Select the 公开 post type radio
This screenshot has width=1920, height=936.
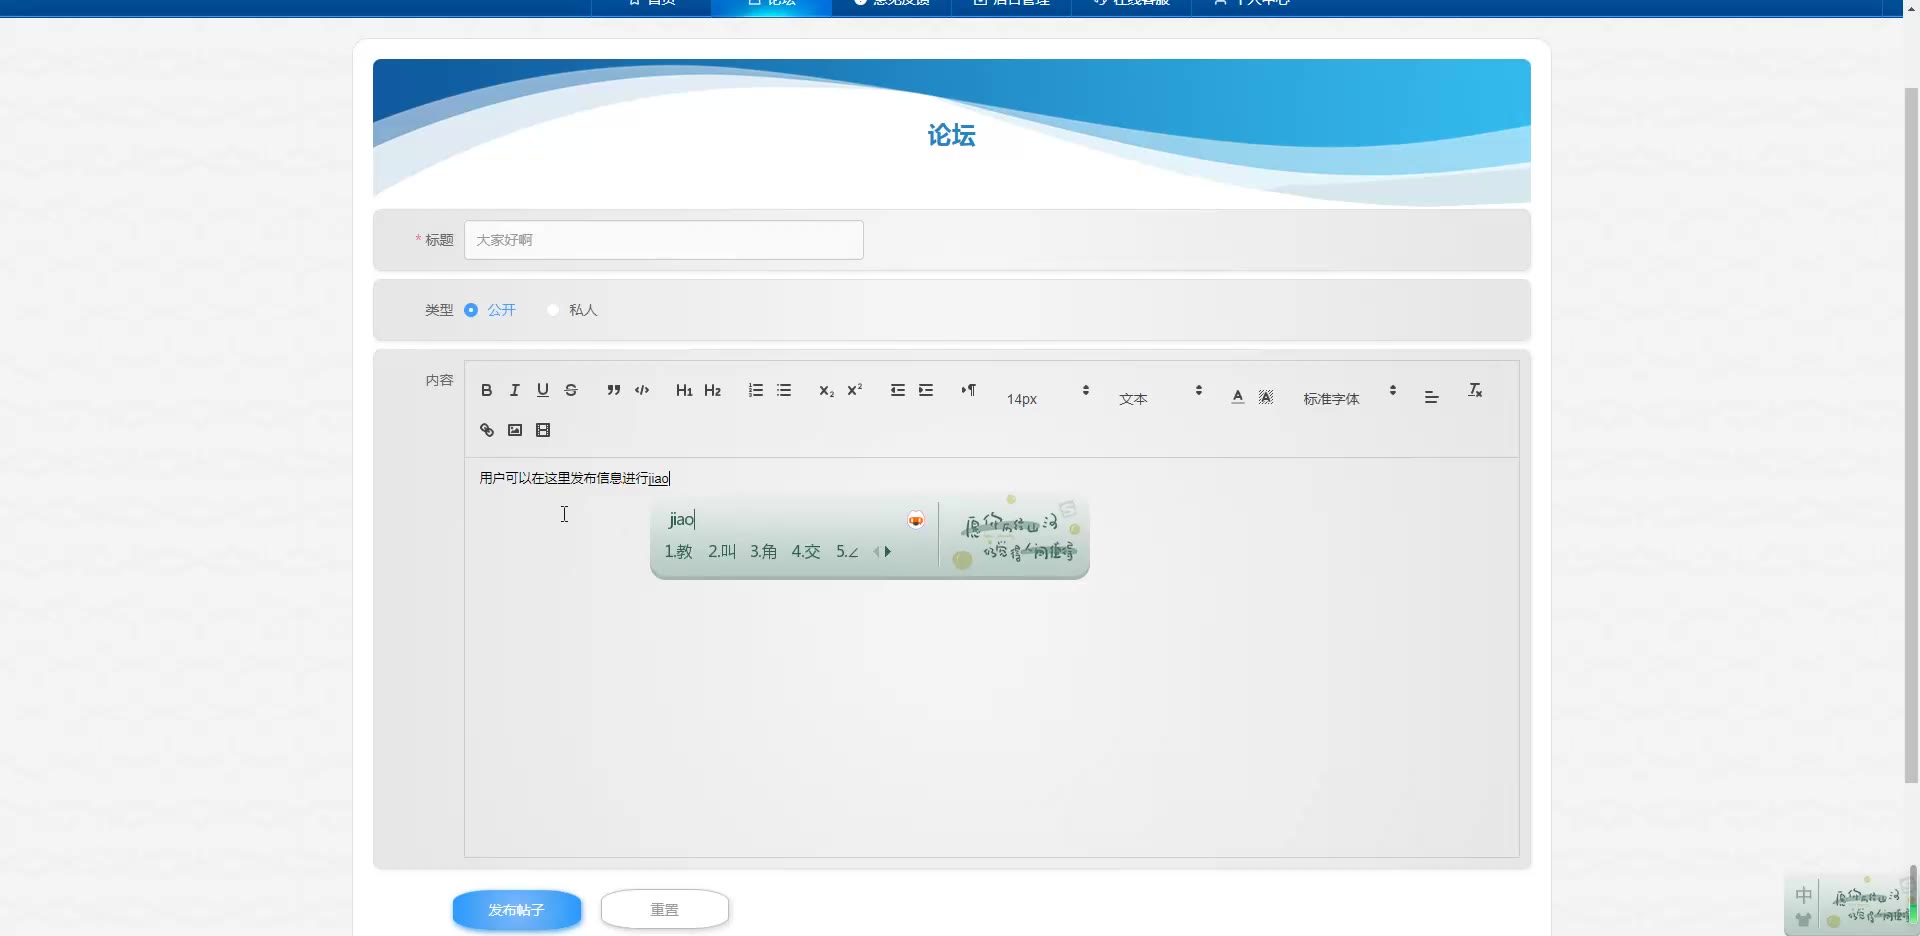click(470, 310)
